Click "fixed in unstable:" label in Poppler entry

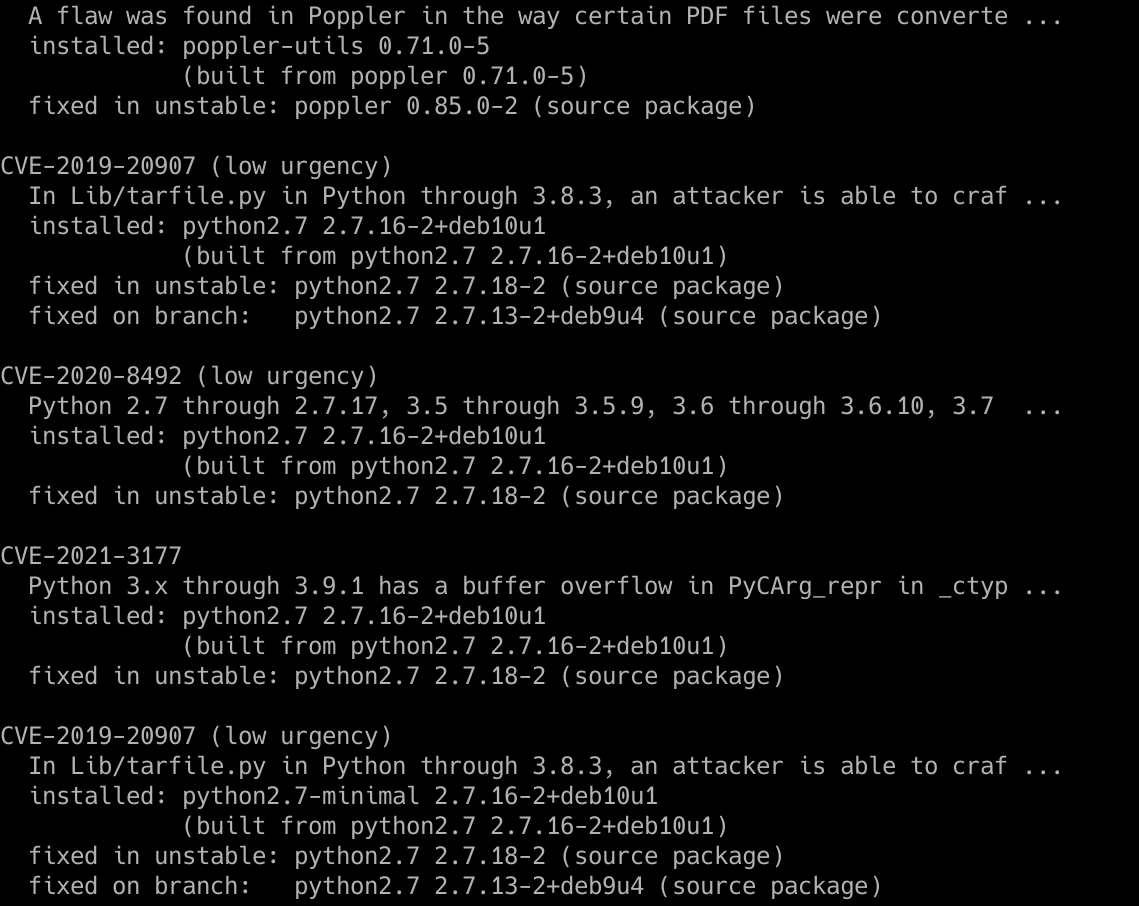154,106
